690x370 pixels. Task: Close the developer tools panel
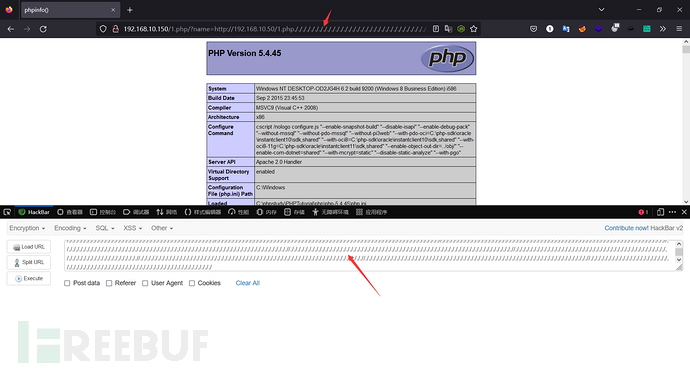(x=684, y=212)
